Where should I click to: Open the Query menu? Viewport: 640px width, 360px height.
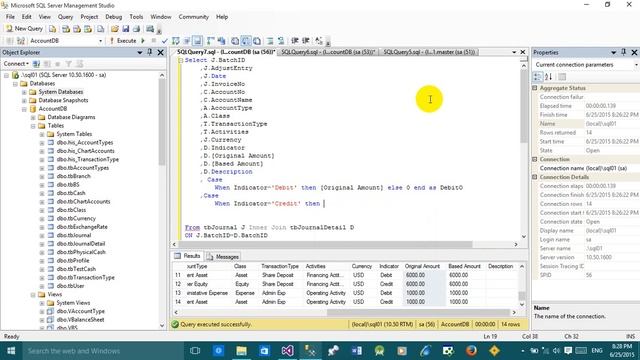tap(65, 17)
